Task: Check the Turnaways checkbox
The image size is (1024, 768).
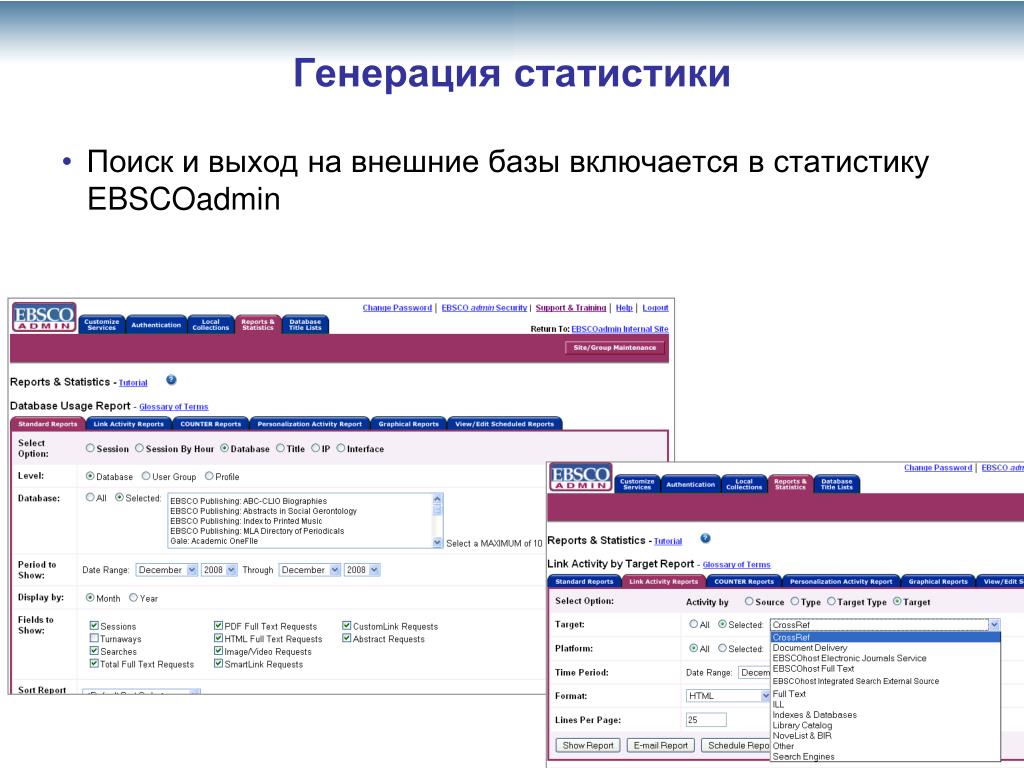Action: (94, 638)
